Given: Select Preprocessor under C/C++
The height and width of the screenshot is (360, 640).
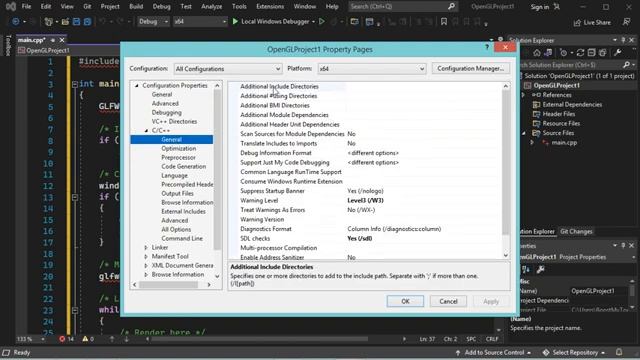Looking at the screenshot, I should pos(178,158).
